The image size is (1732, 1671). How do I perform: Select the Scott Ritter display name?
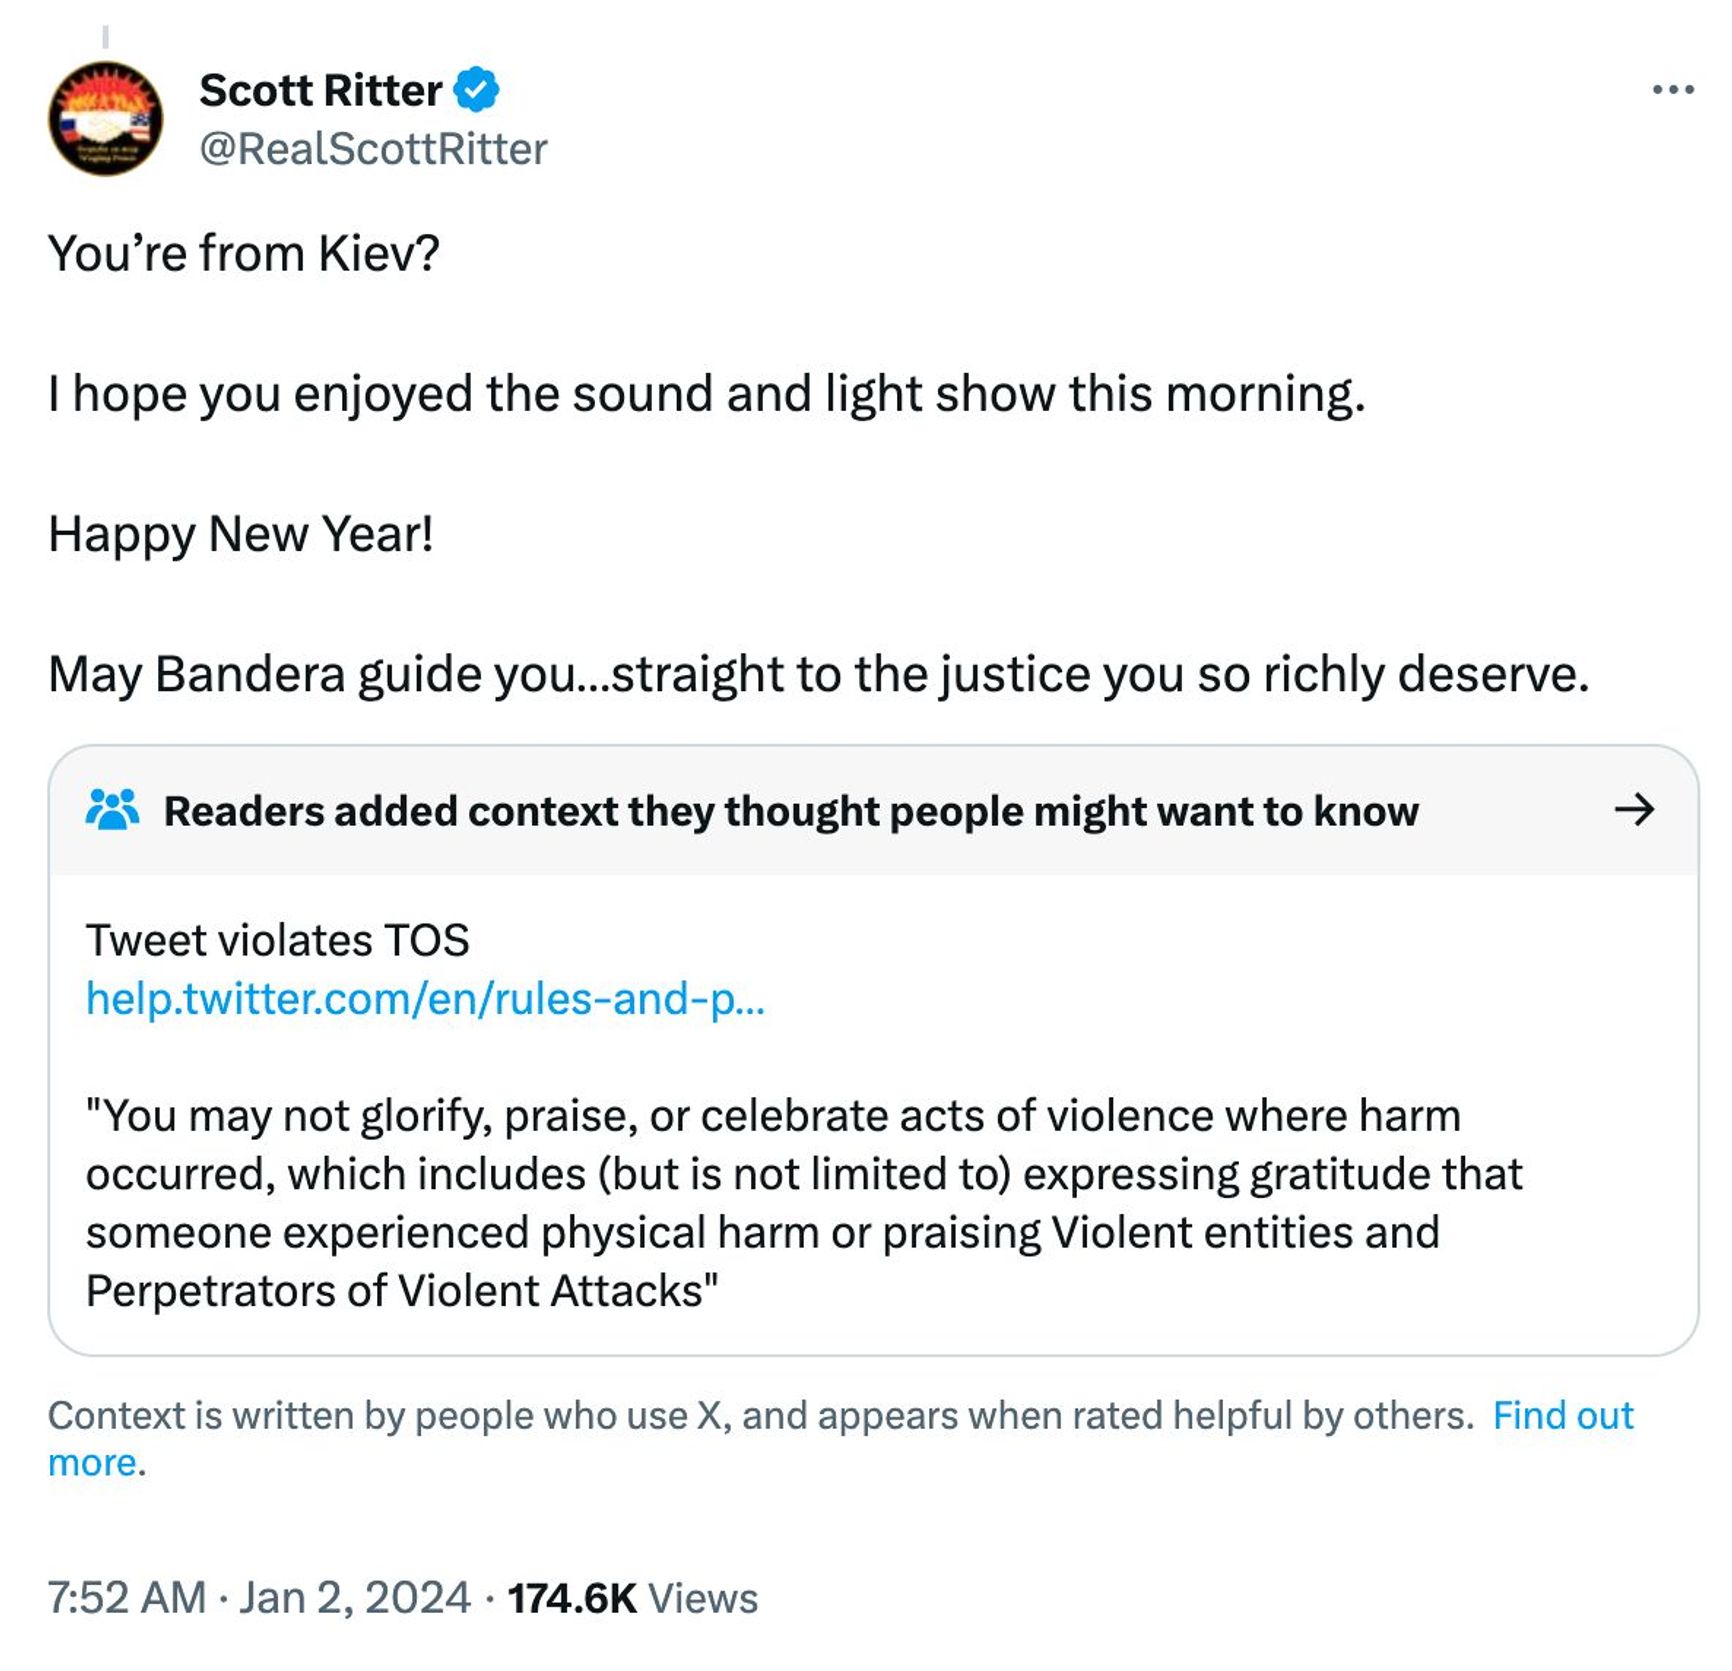[x=318, y=89]
